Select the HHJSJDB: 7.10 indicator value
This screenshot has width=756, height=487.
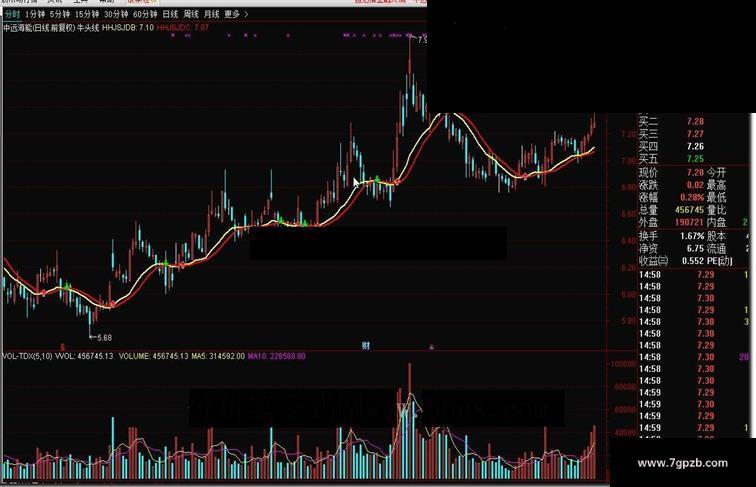point(128,27)
